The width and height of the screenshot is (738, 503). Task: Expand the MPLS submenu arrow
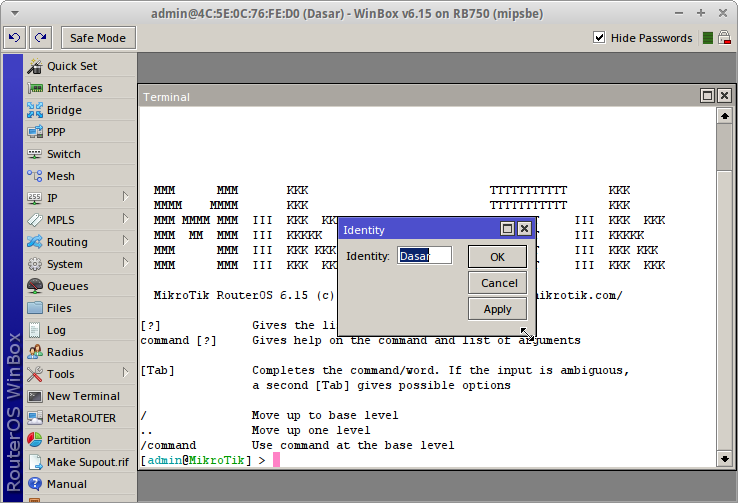pyautogui.click(x=126, y=219)
